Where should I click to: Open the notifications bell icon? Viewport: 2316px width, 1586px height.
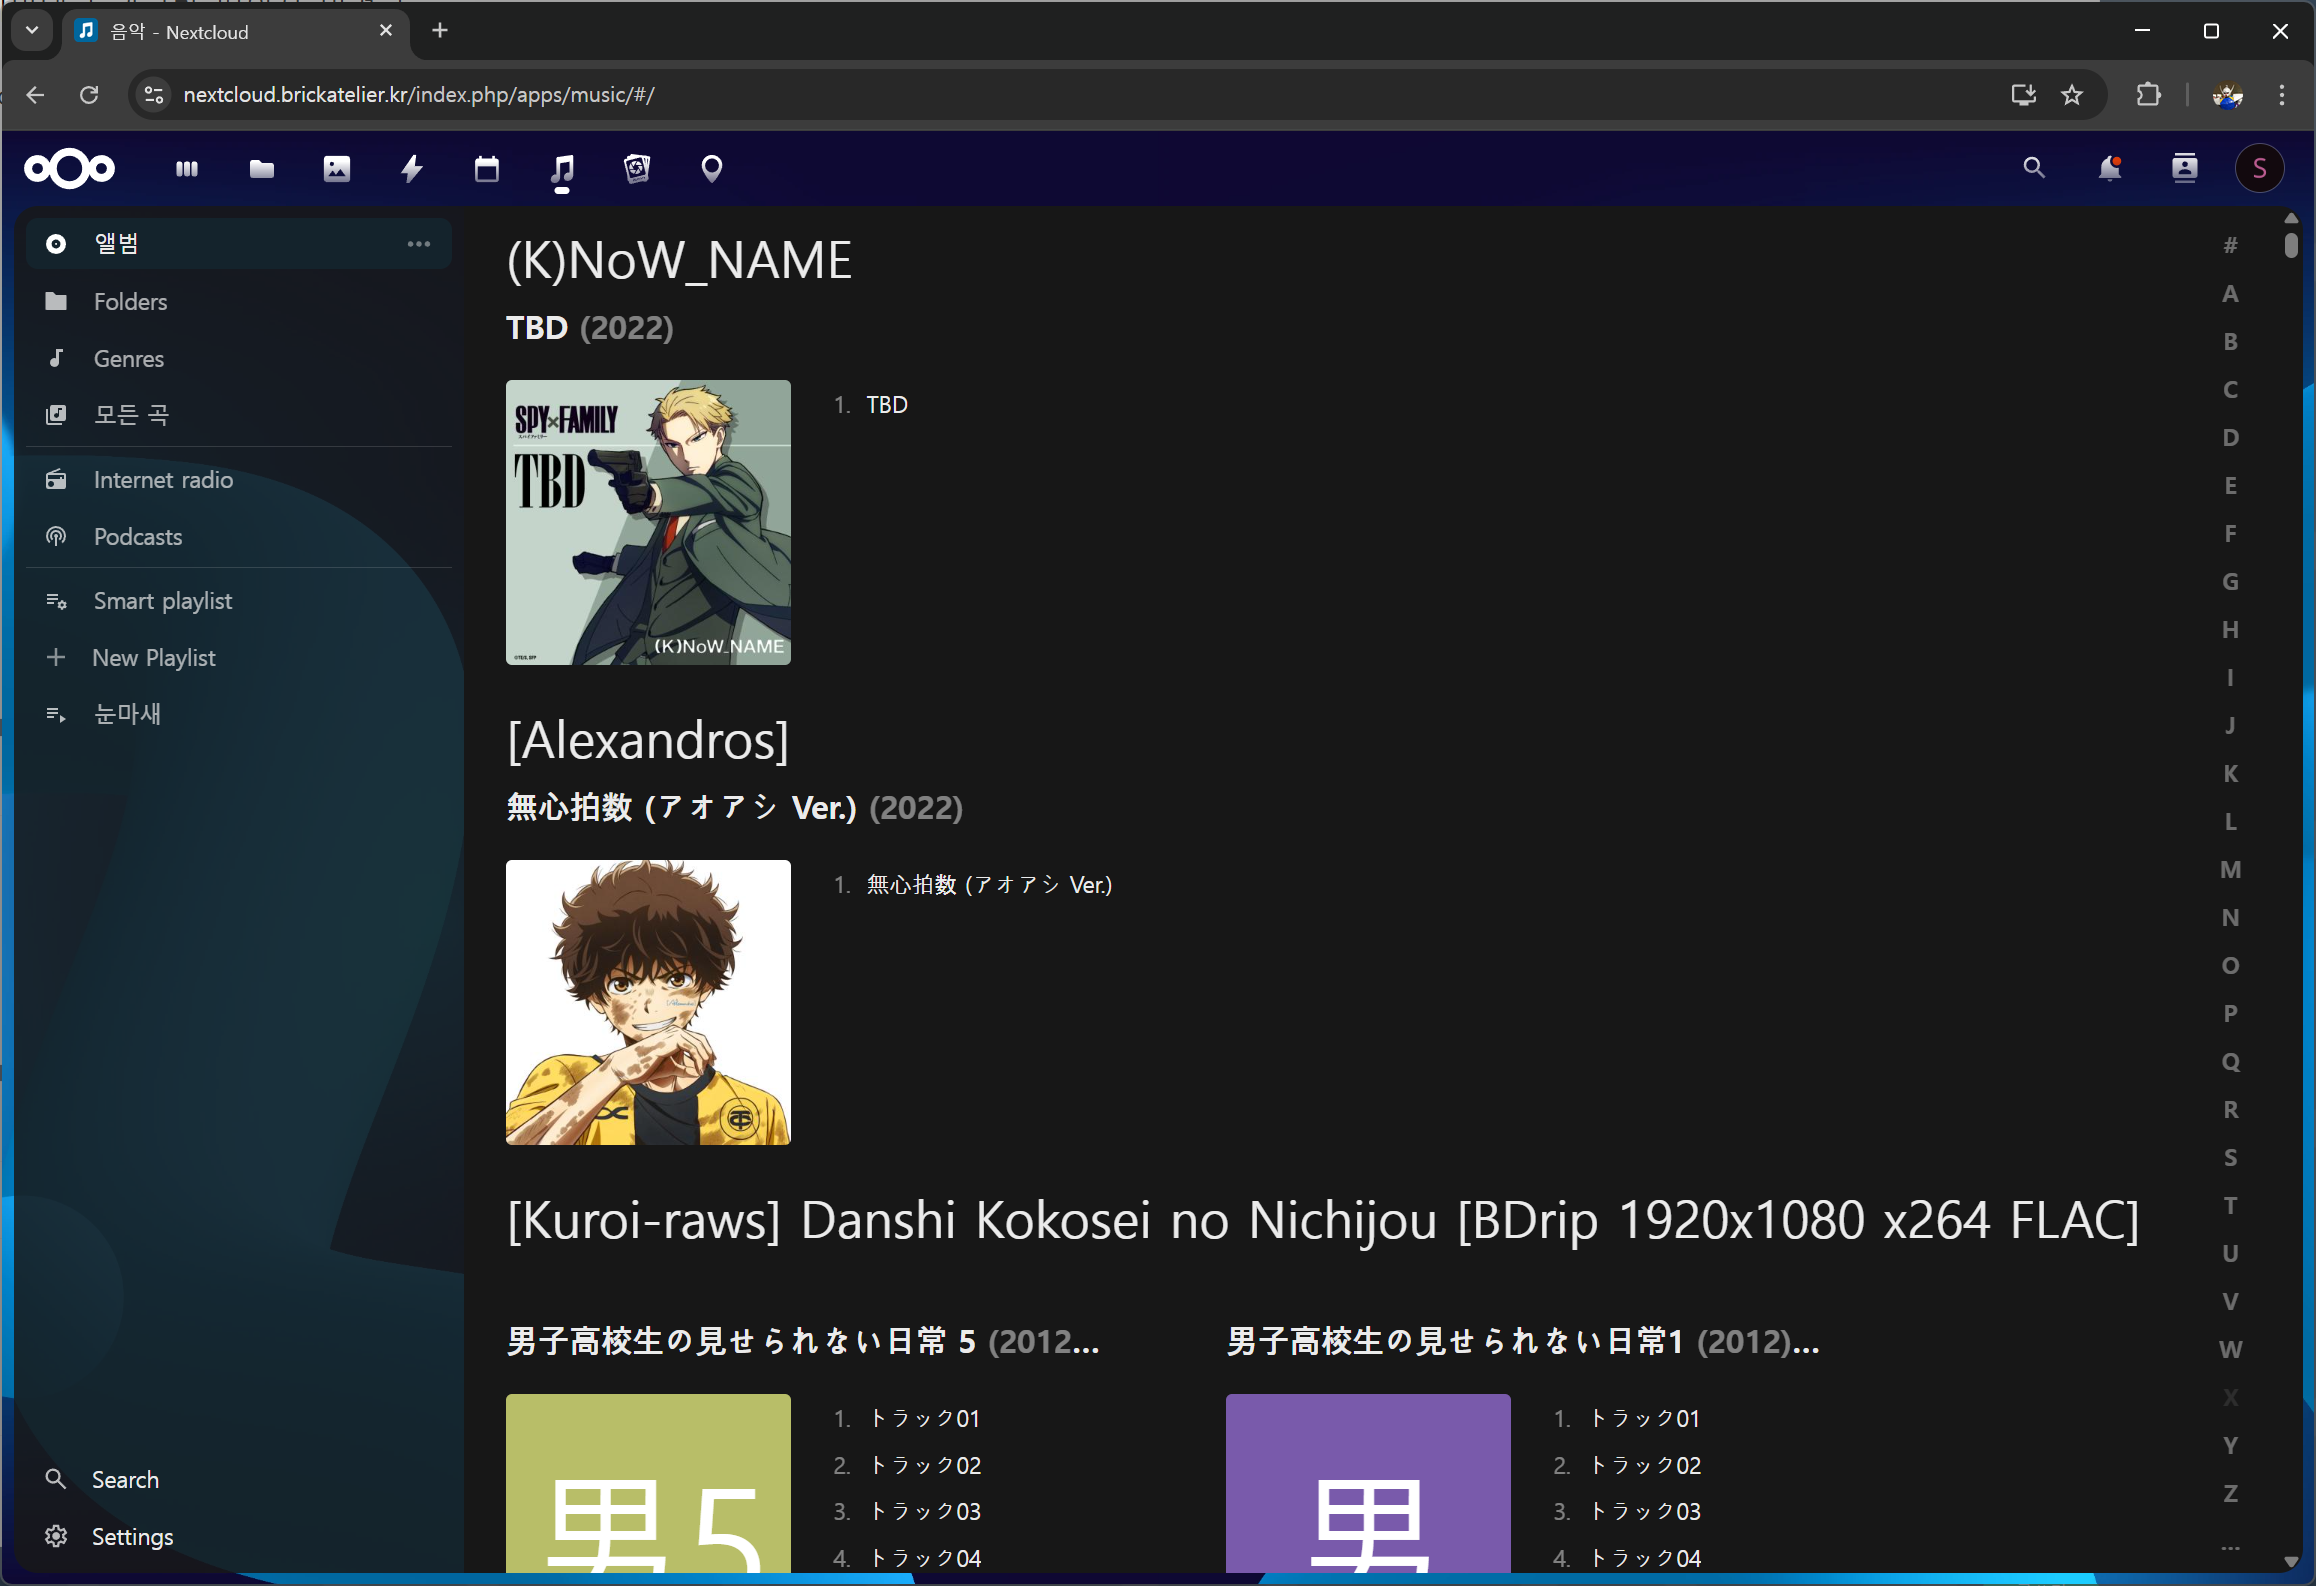2110,168
